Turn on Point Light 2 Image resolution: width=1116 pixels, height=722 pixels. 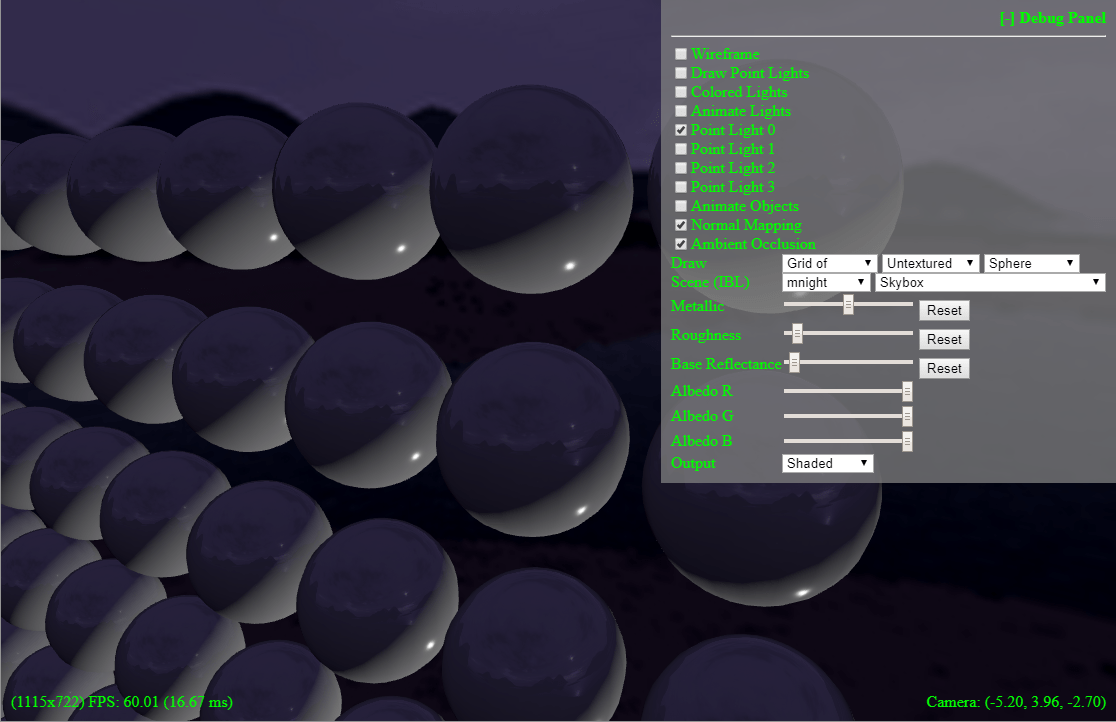[681, 168]
